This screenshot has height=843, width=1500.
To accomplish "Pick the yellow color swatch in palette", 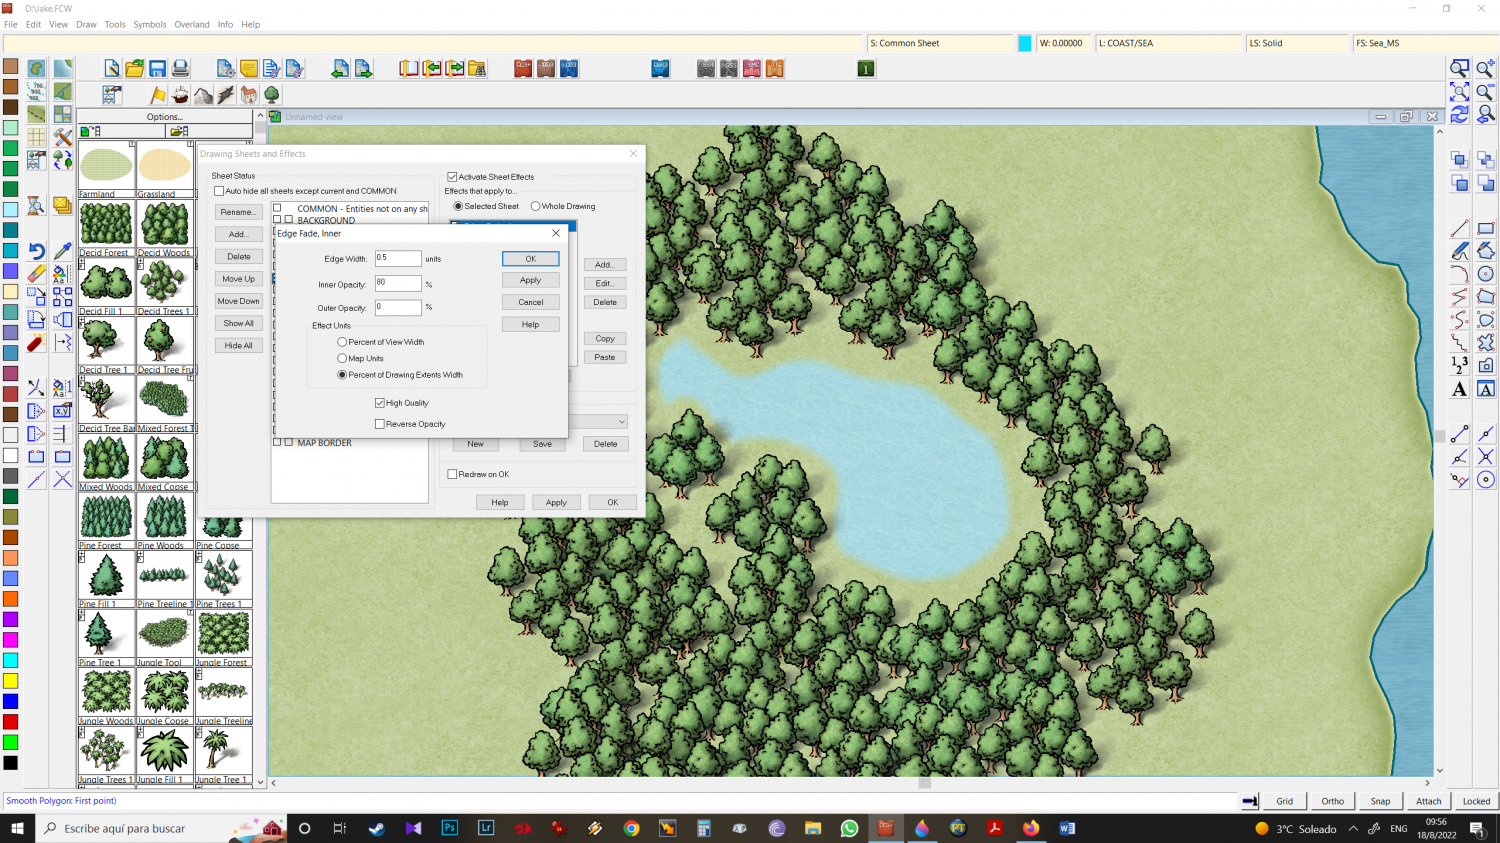I will [10, 681].
